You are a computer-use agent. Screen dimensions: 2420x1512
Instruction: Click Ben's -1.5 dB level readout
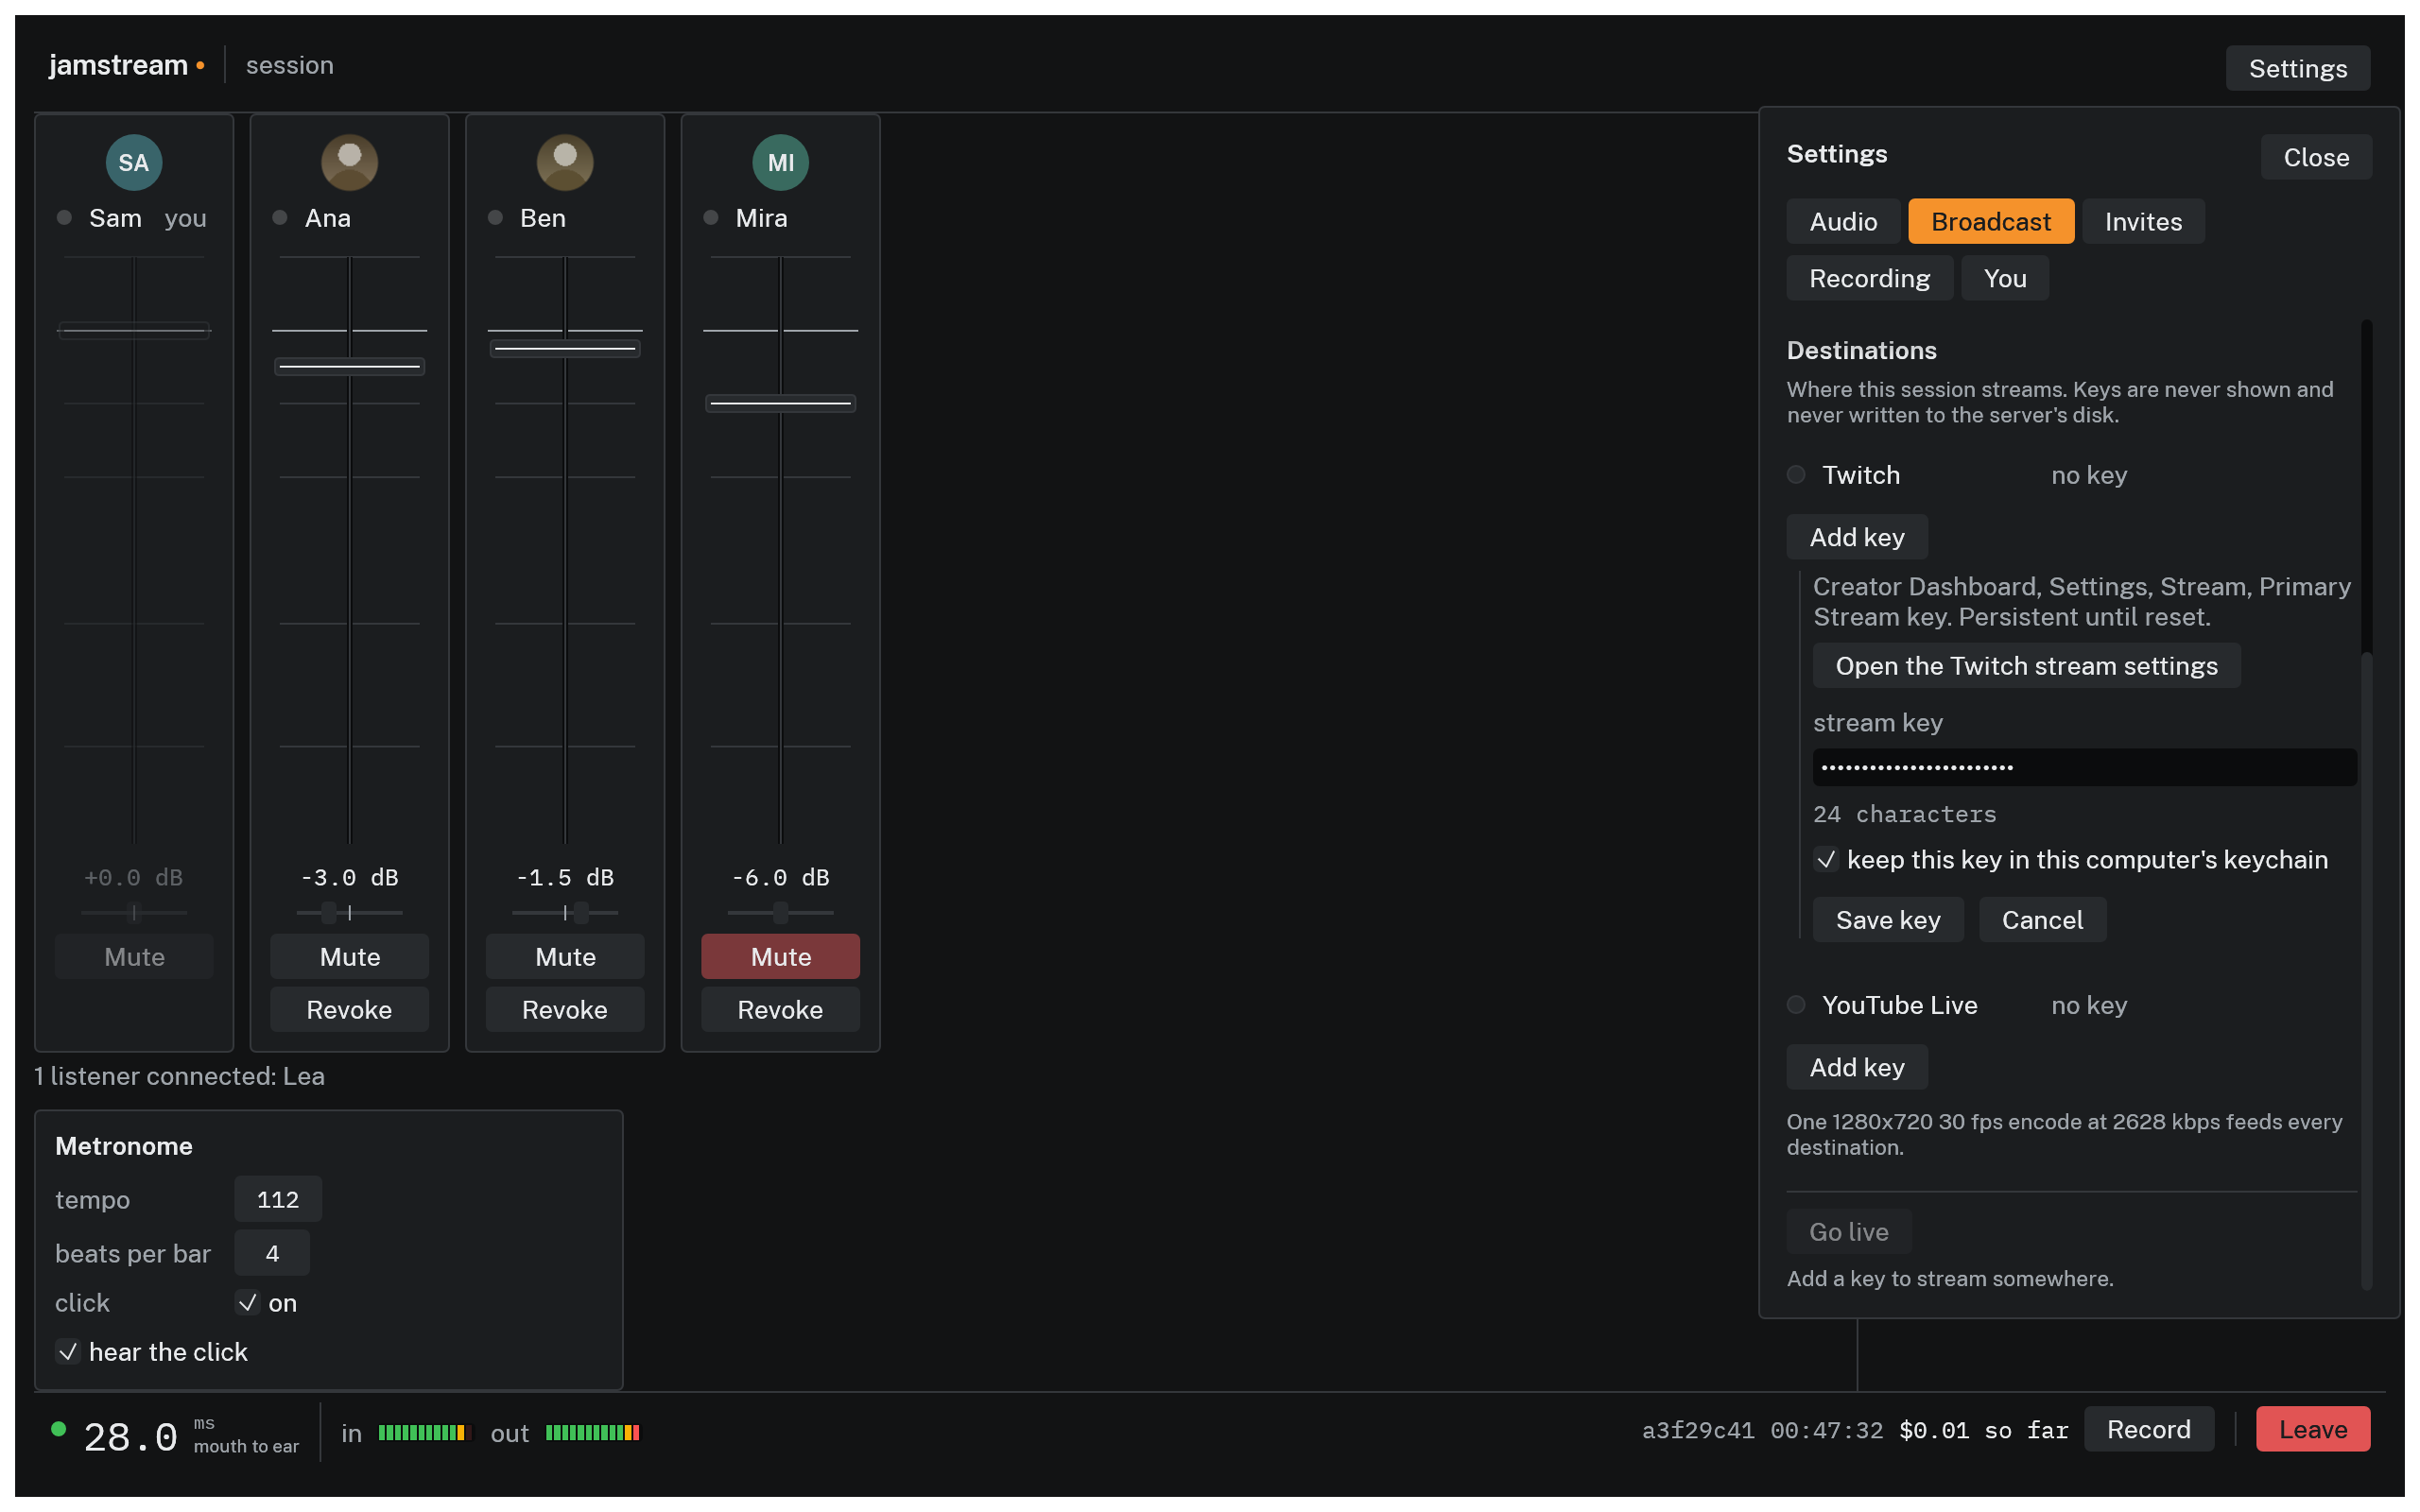point(565,877)
